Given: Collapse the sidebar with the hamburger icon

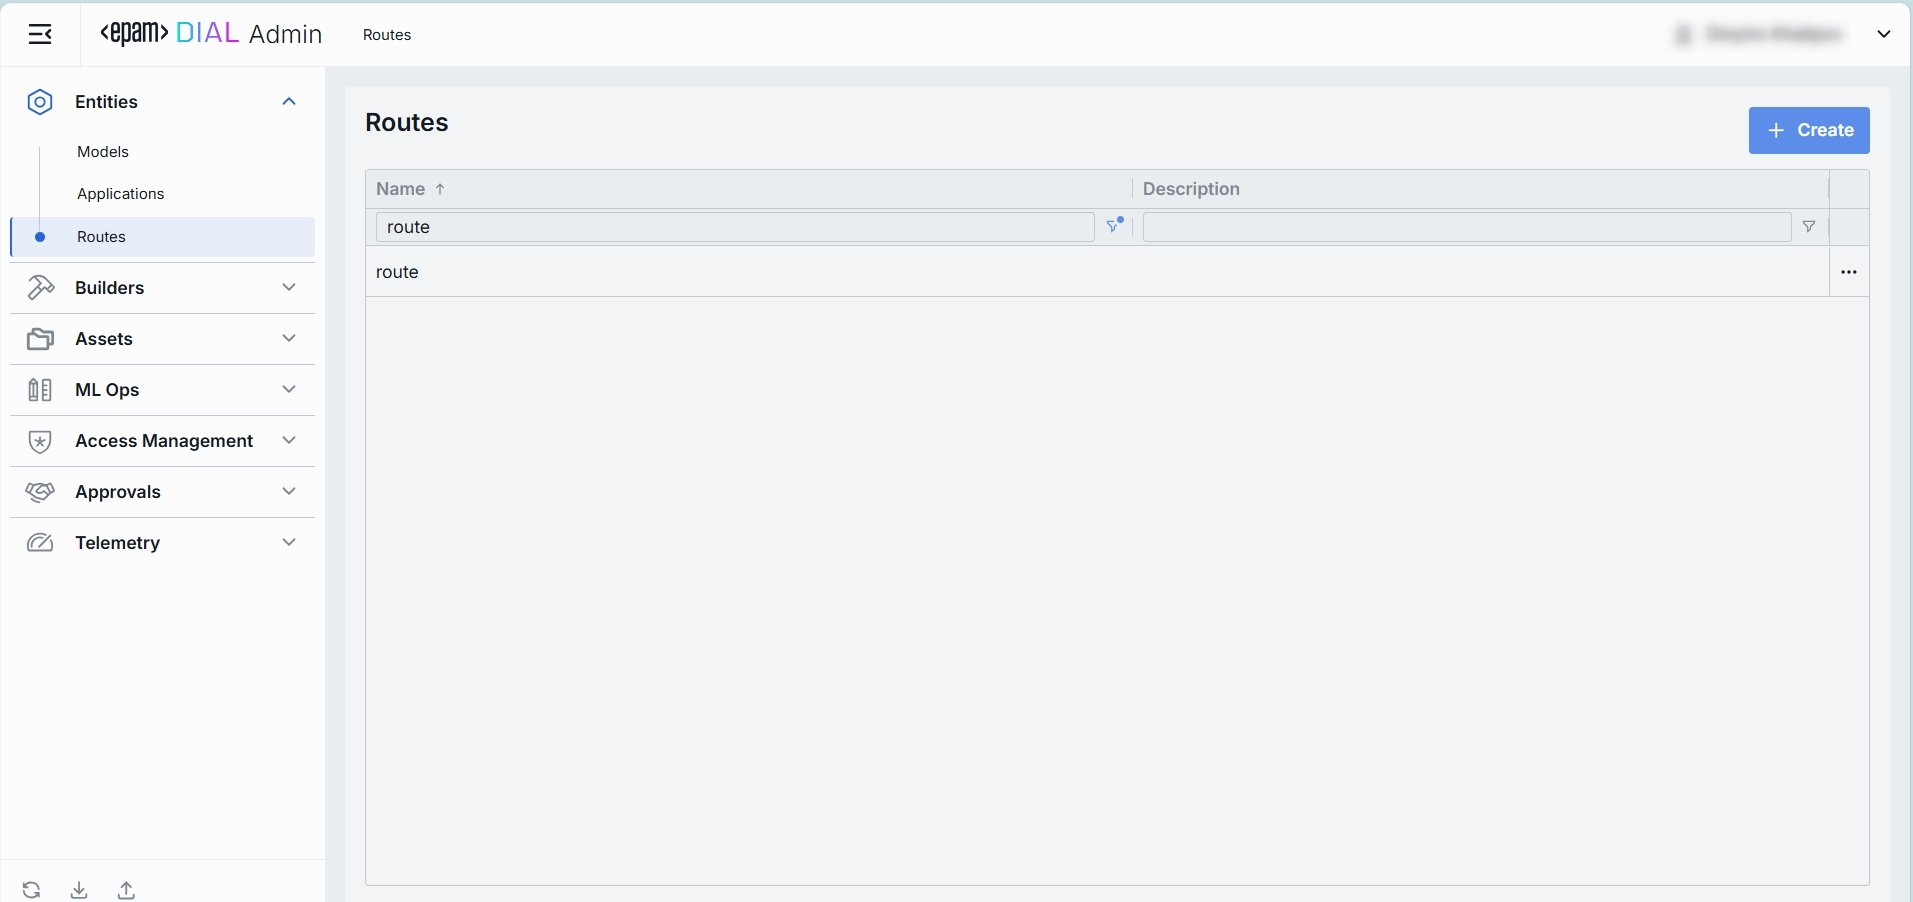Looking at the screenshot, I should click(40, 35).
